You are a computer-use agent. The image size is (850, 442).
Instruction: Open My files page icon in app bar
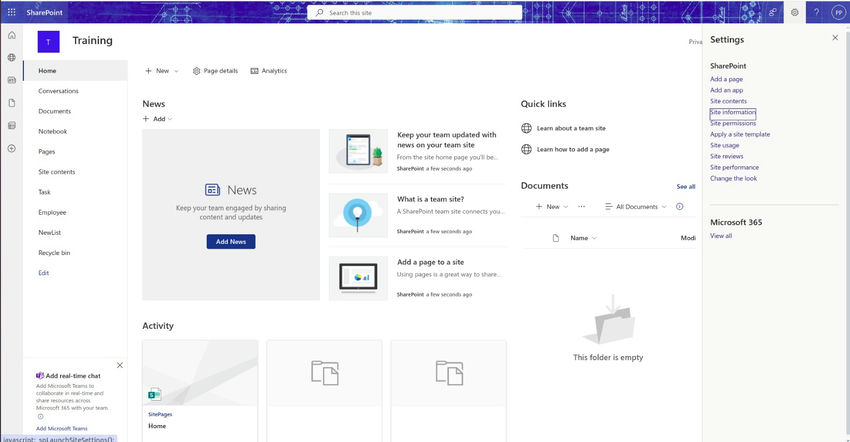click(11, 103)
